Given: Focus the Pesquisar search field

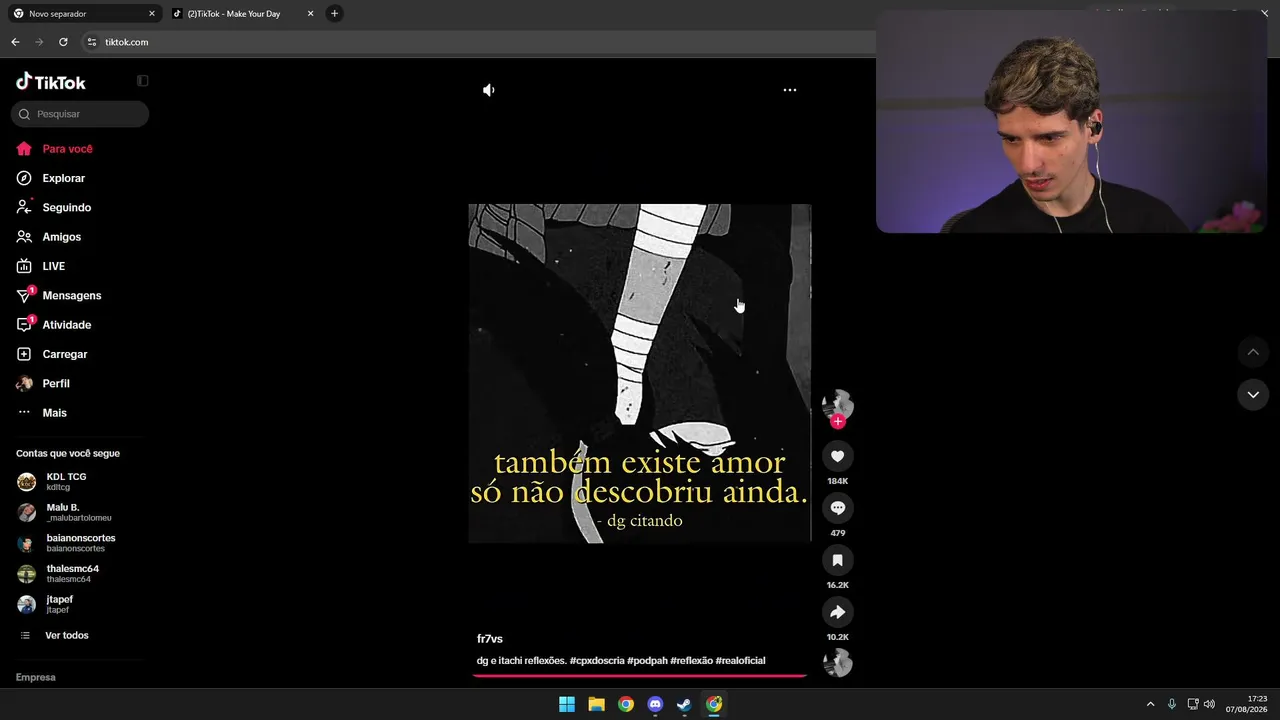Looking at the screenshot, I should click(x=80, y=114).
